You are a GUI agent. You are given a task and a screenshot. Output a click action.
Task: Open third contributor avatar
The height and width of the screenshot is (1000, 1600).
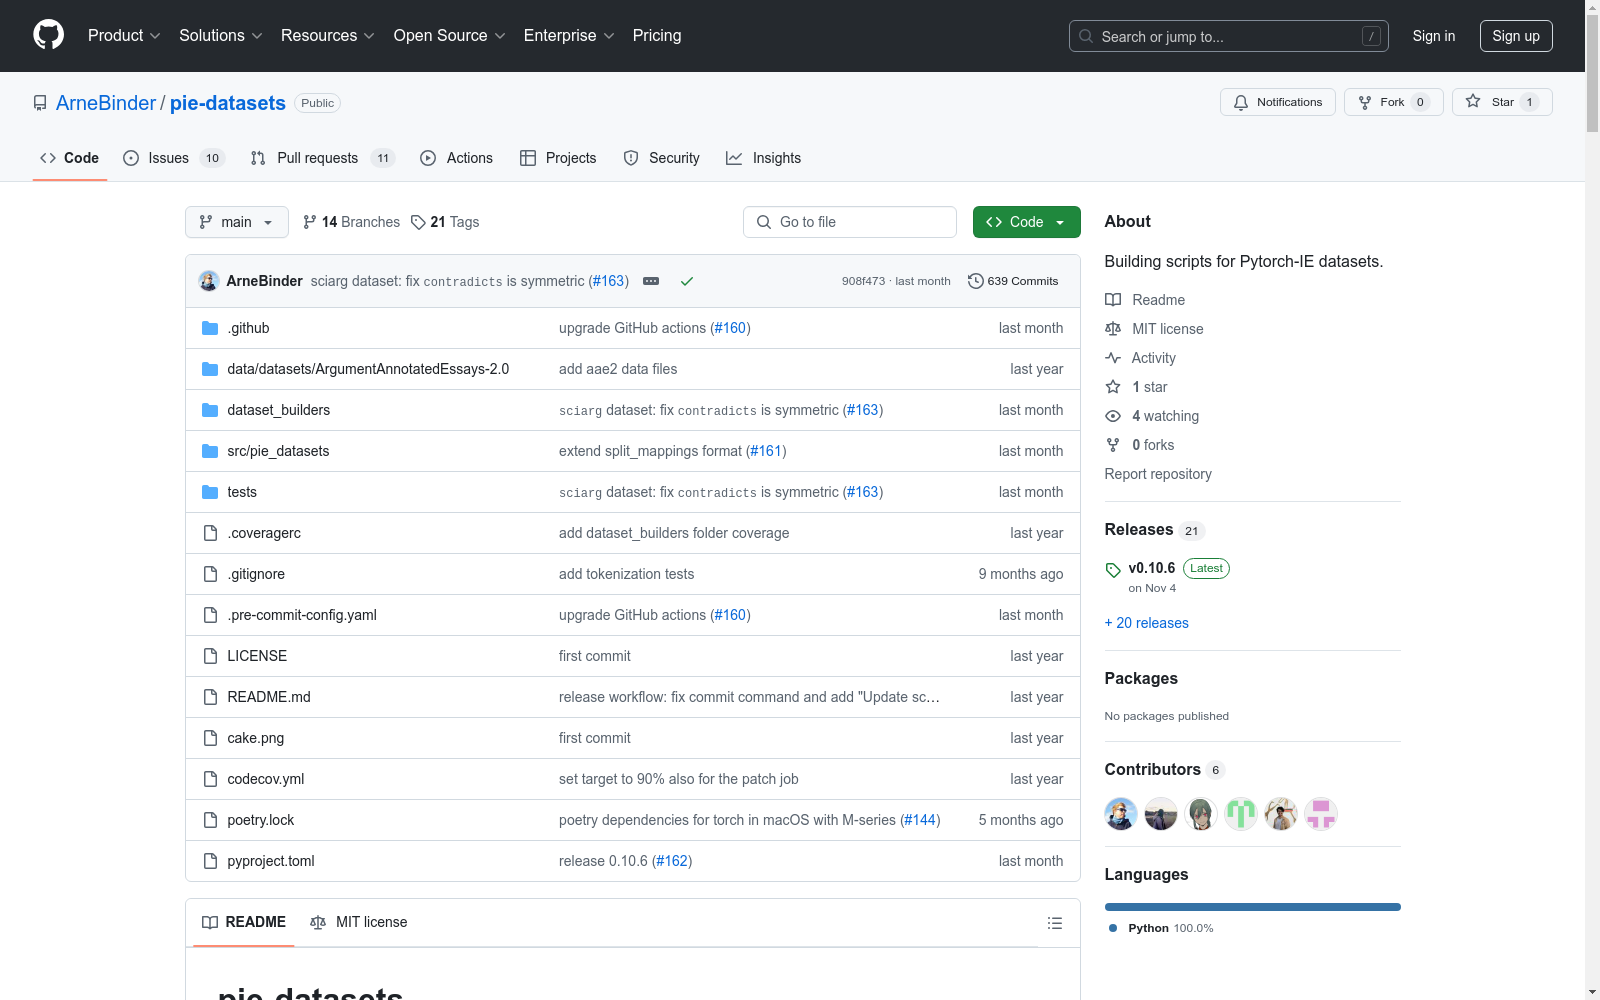pos(1201,814)
